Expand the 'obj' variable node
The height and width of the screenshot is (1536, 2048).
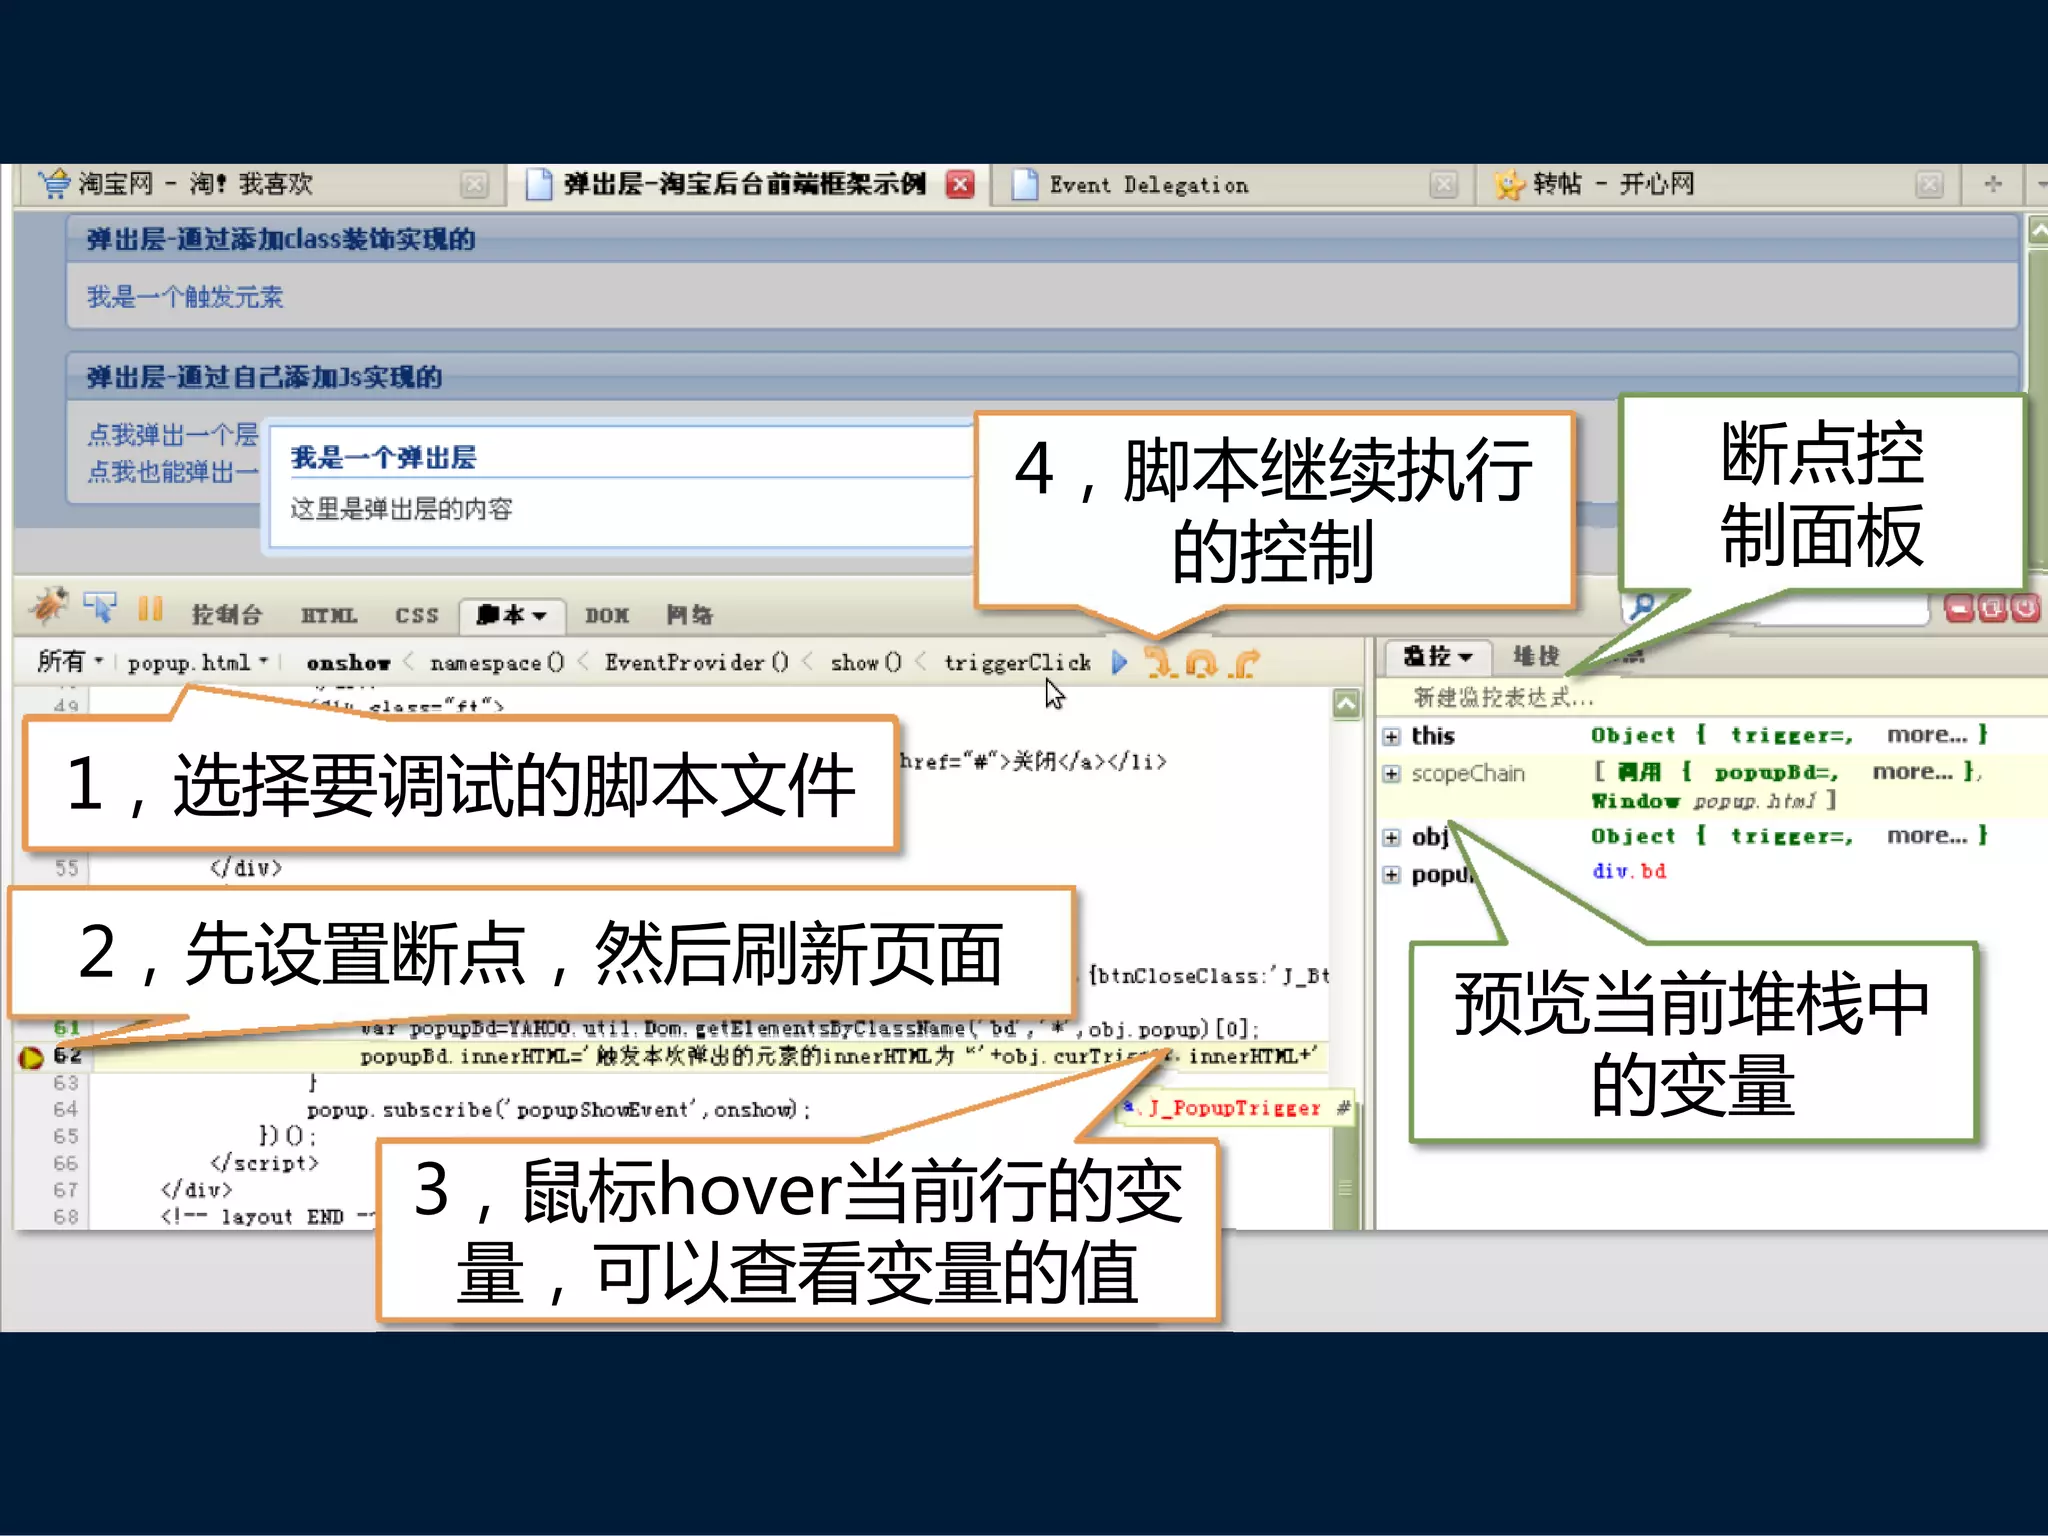click(x=1391, y=837)
